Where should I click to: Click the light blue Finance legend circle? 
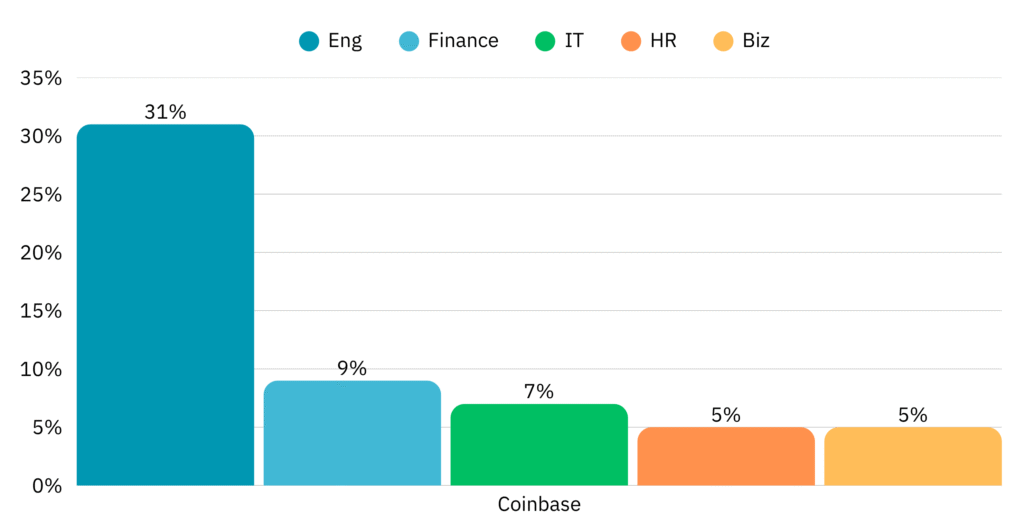tap(409, 41)
